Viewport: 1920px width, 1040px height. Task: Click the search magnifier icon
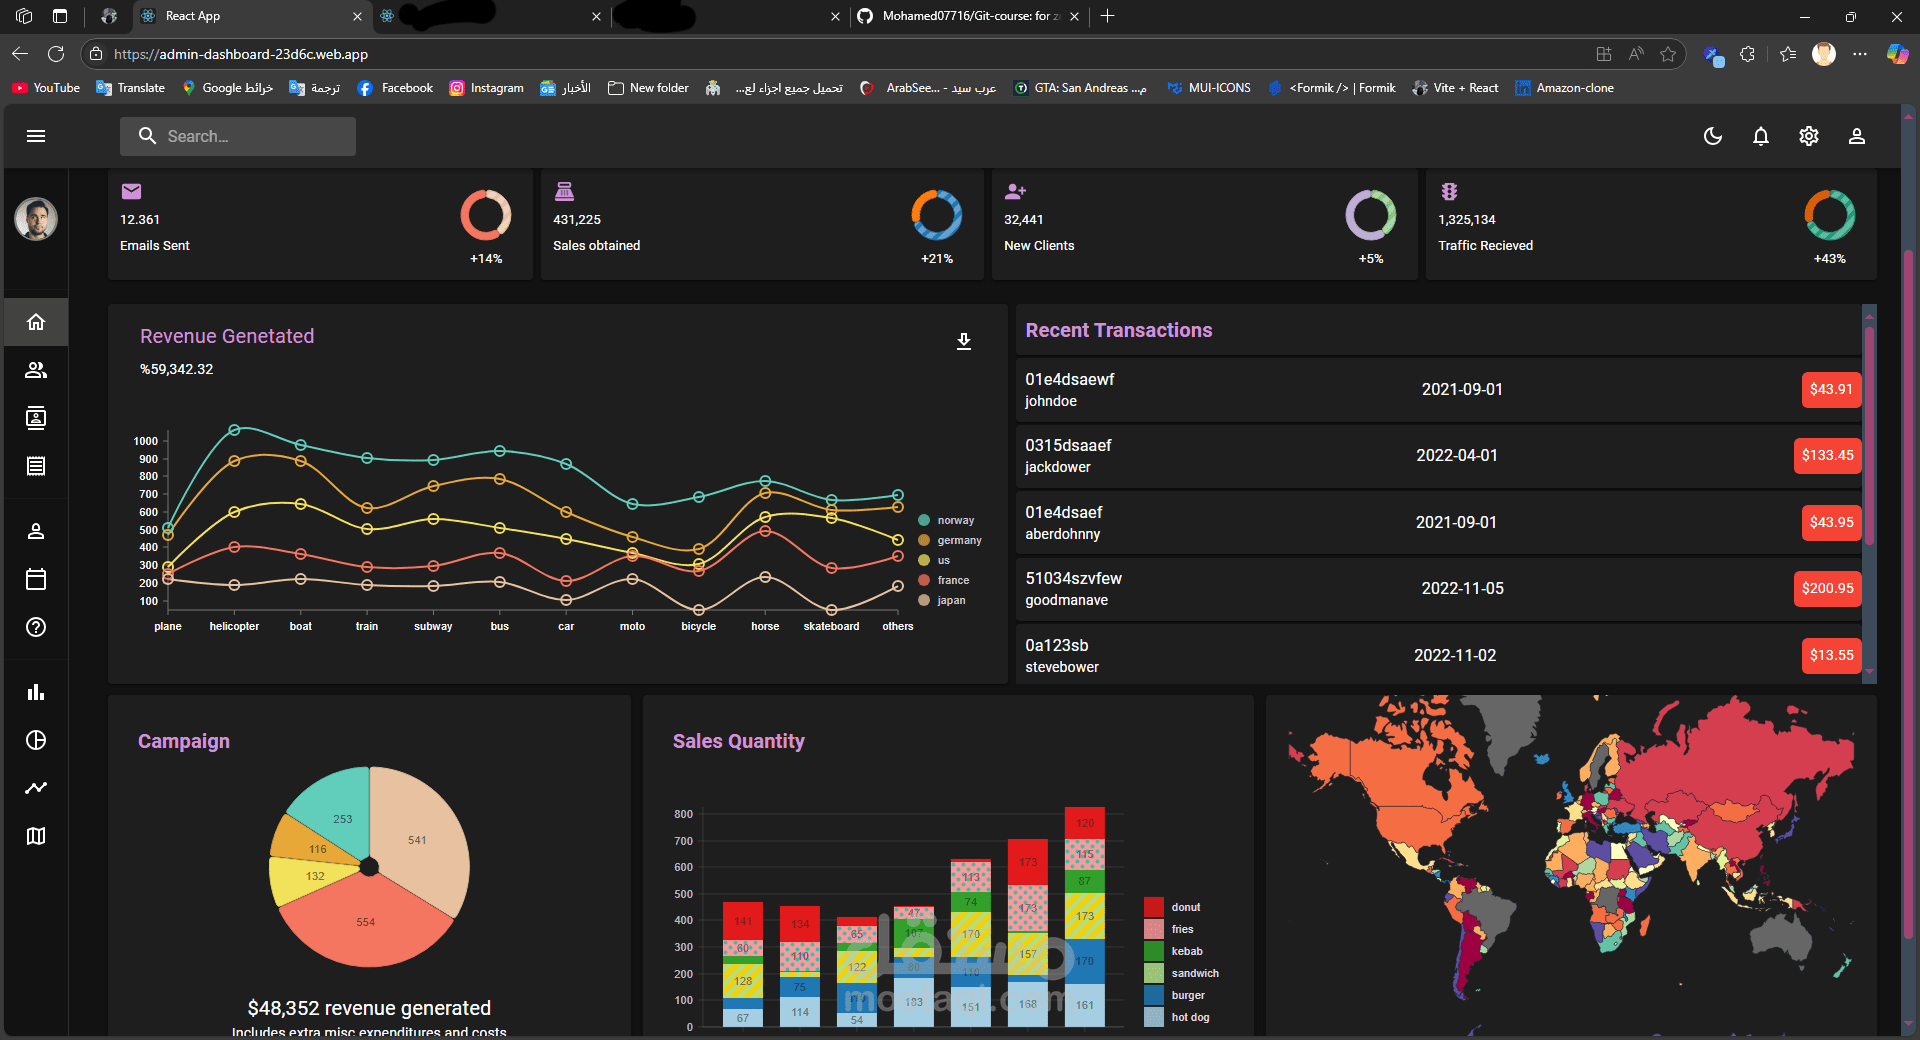(x=147, y=136)
